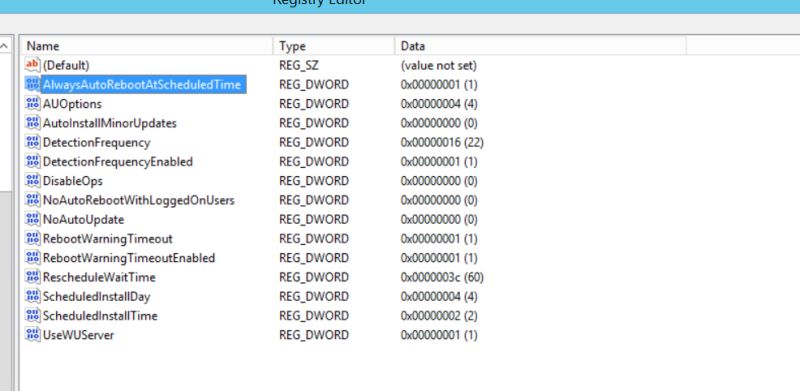Click the AUOptions DWORD icon
This screenshot has width=800, height=391.
click(x=32, y=104)
